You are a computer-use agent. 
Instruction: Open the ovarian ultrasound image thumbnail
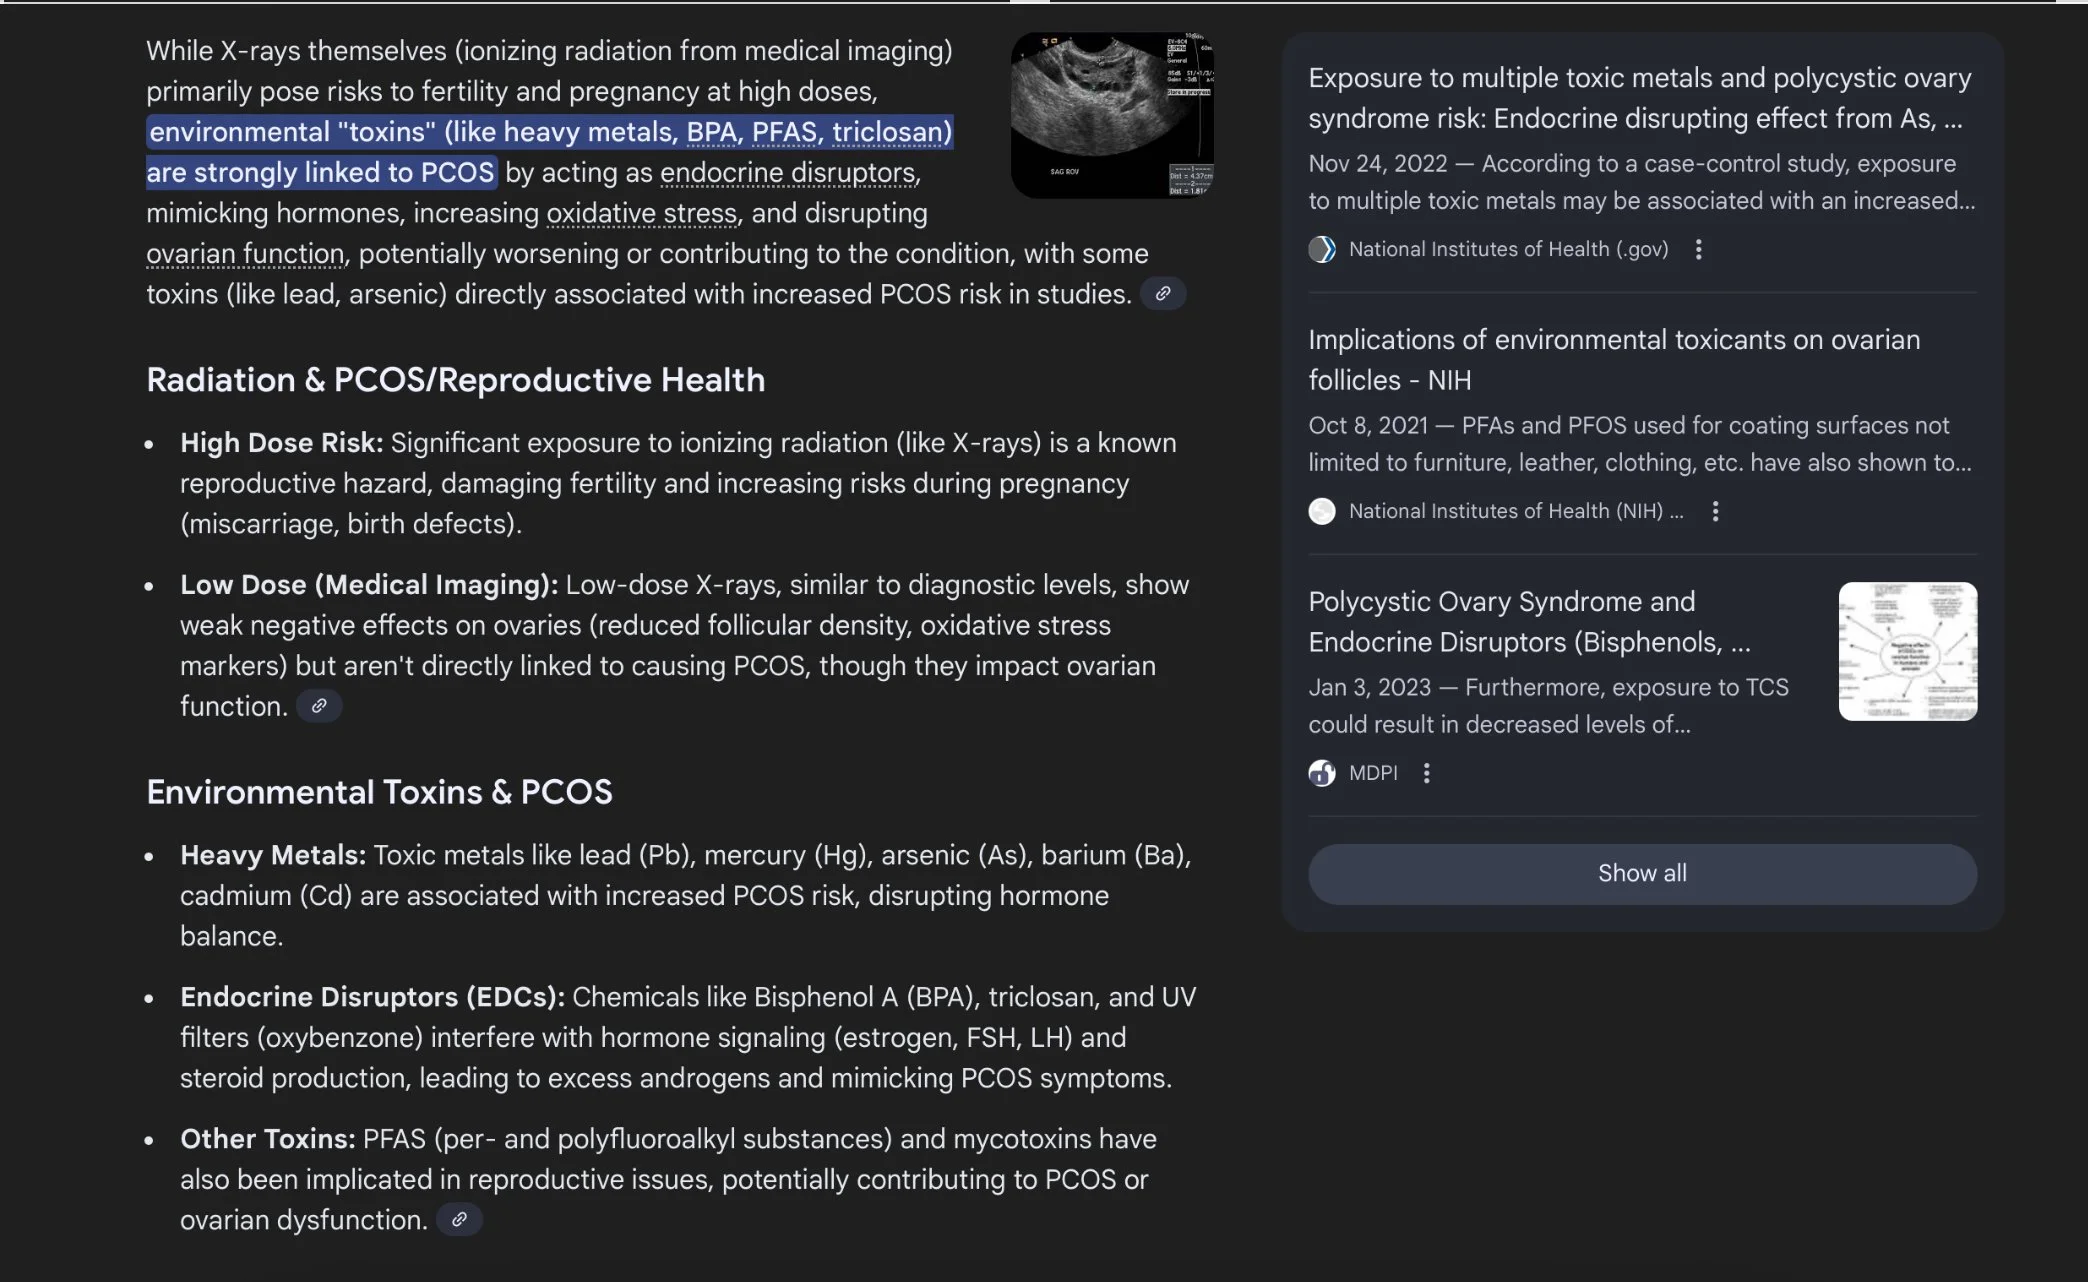click(1111, 115)
